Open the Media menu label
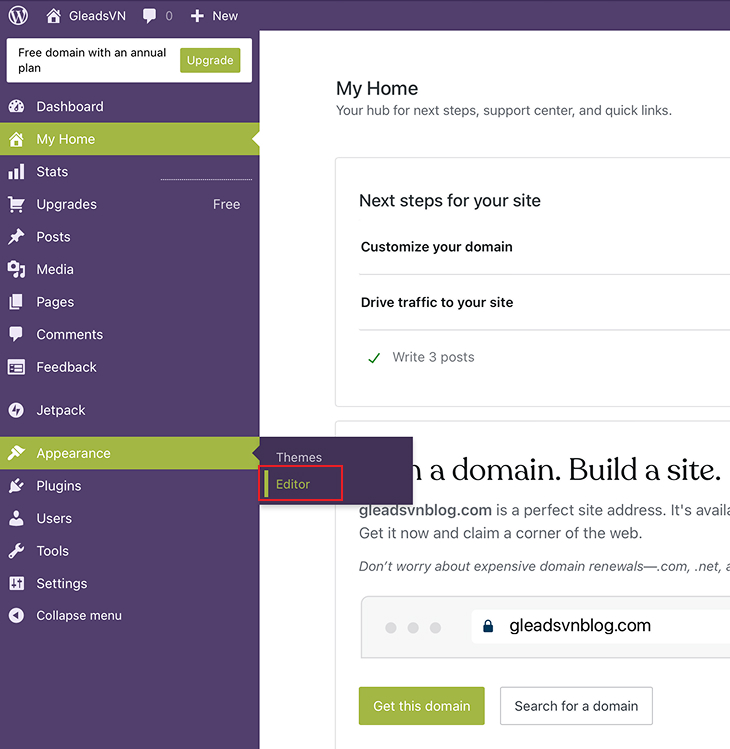Image resolution: width=730 pixels, height=749 pixels. click(55, 269)
